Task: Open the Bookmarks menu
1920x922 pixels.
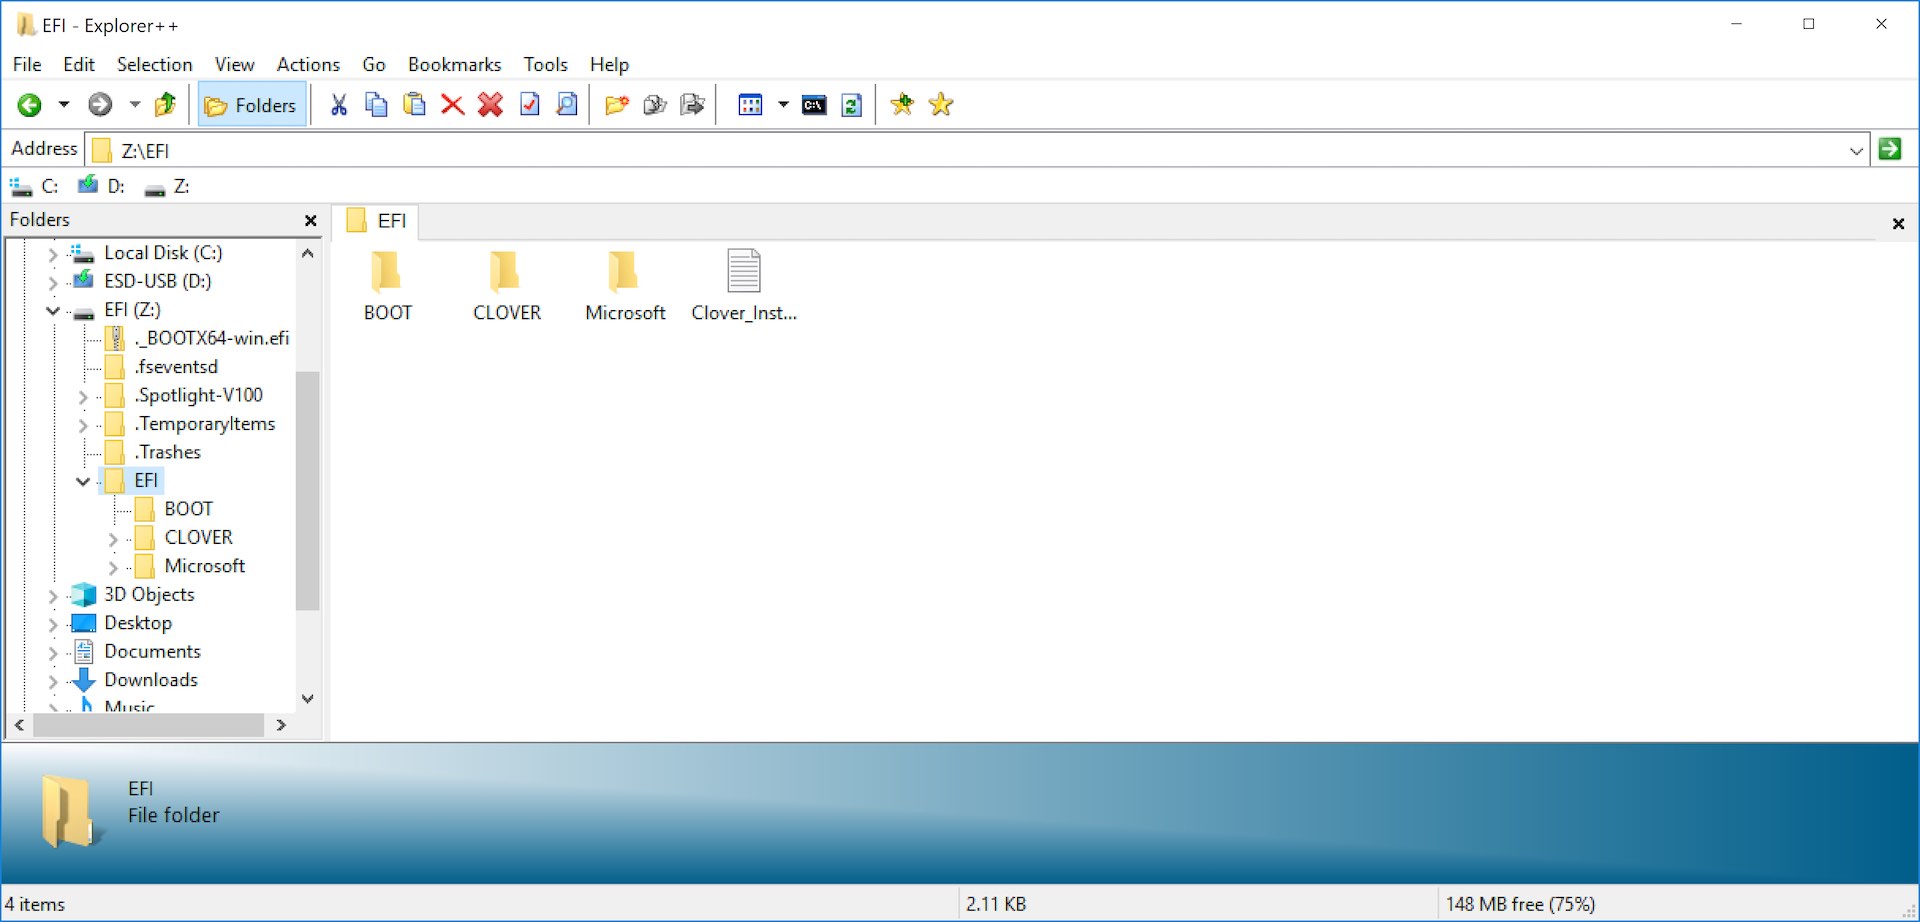Action: [x=454, y=65]
